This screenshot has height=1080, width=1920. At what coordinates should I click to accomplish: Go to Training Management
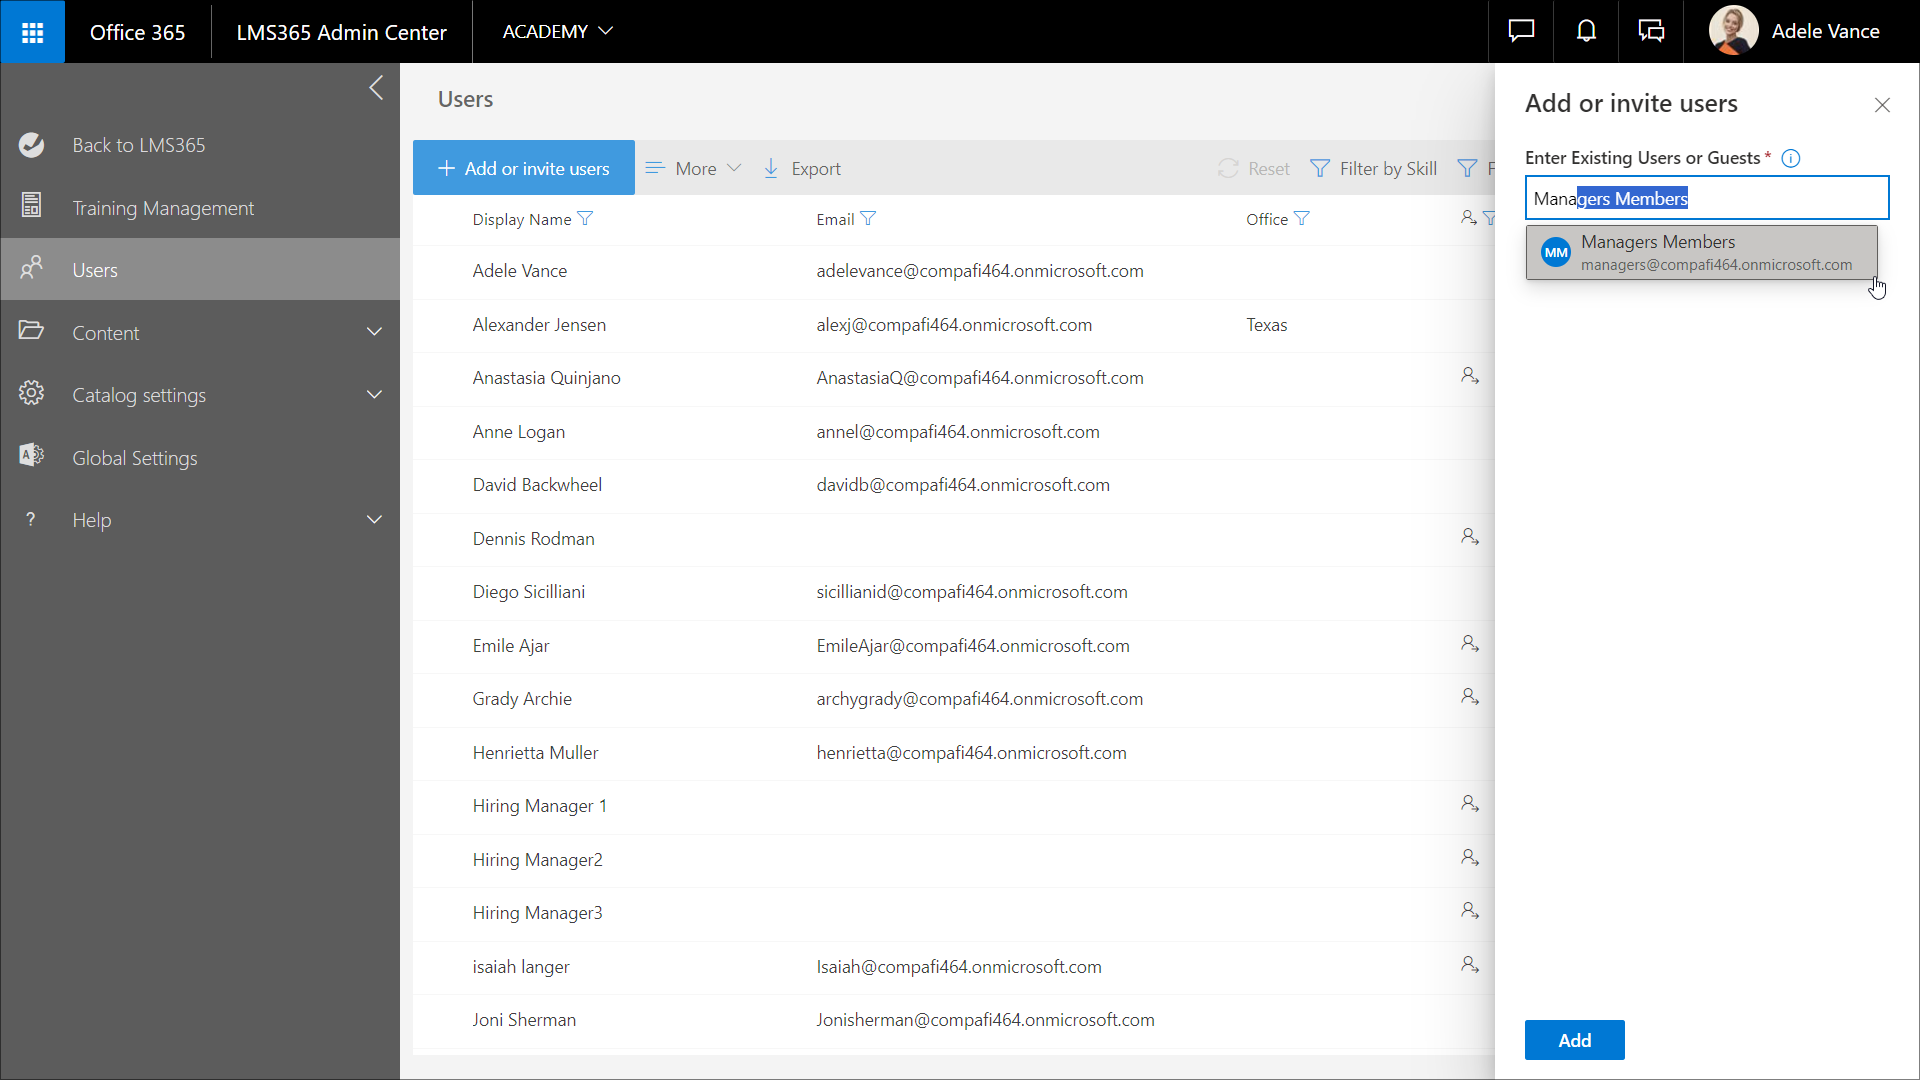coord(163,208)
